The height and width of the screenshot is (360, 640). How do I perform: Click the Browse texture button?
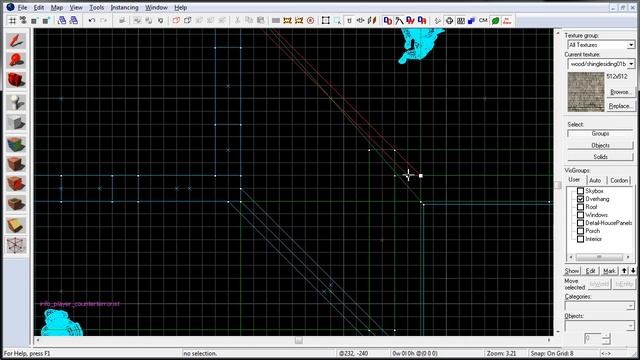point(620,92)
